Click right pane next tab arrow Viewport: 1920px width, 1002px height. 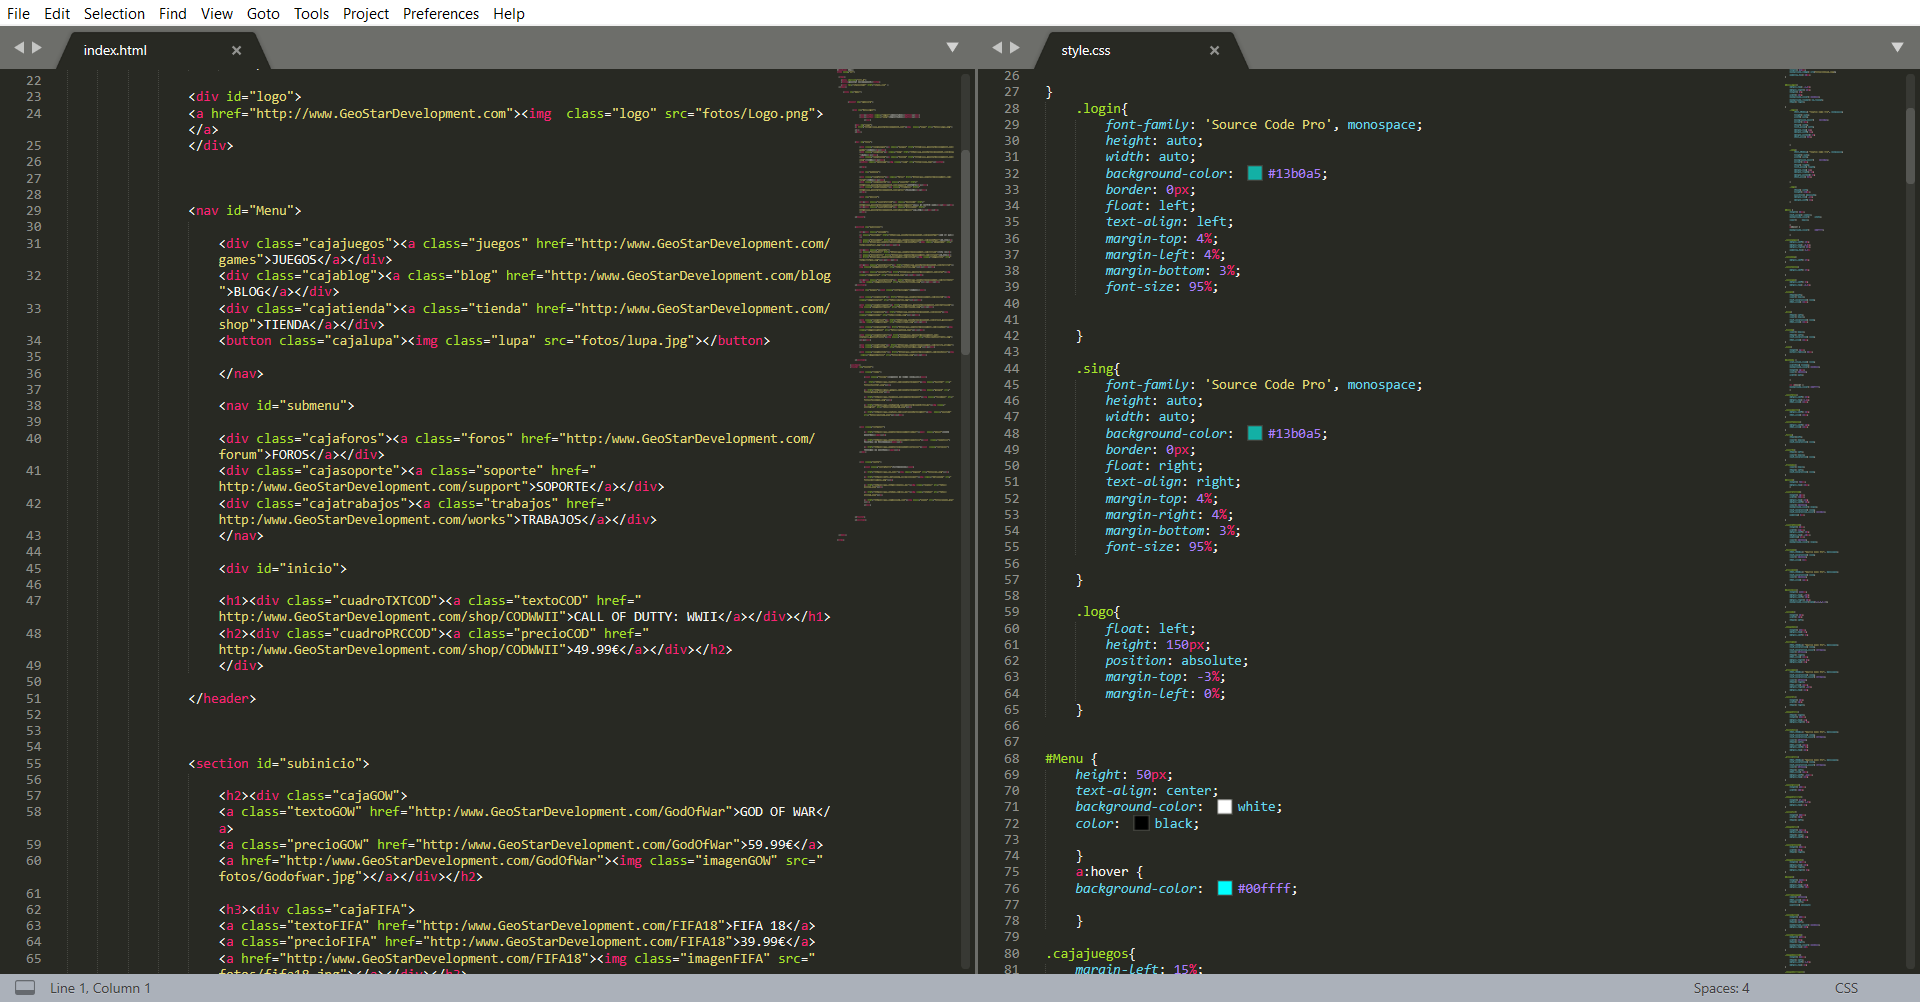pos(1015,48)
